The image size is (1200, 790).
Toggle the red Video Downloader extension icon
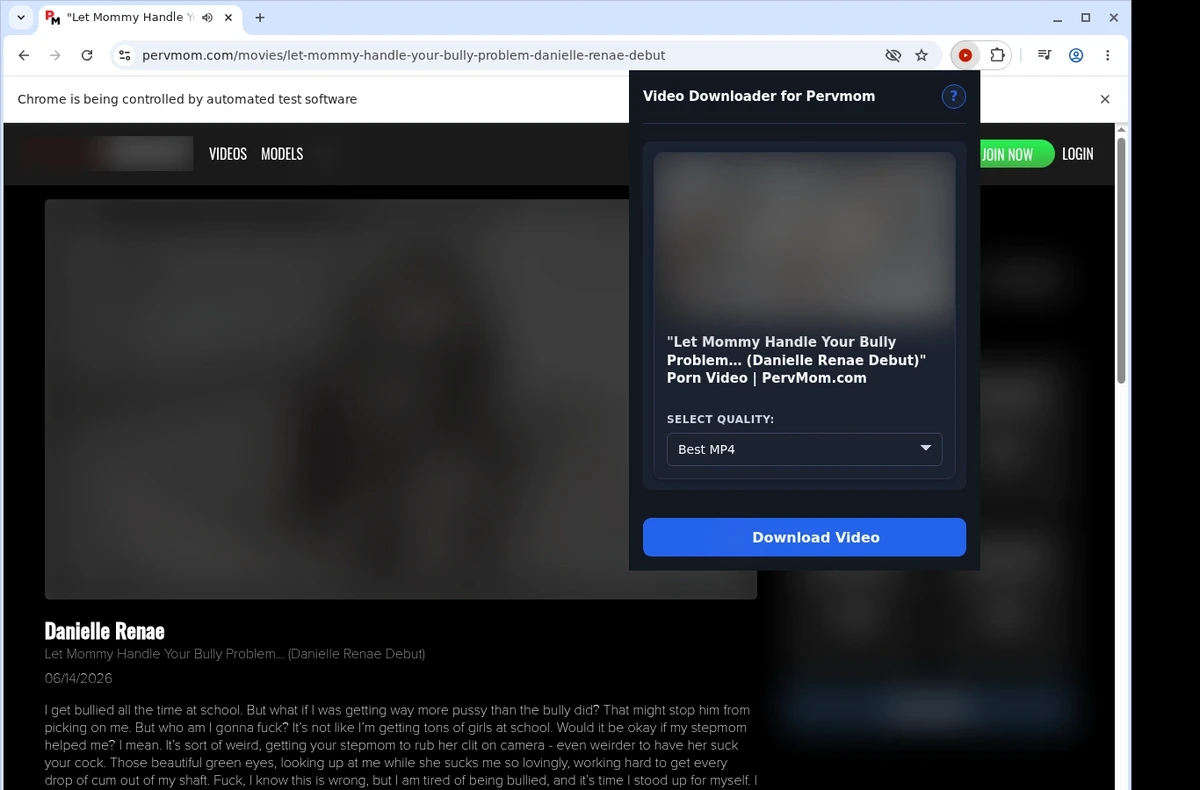(x=965, y=56)
